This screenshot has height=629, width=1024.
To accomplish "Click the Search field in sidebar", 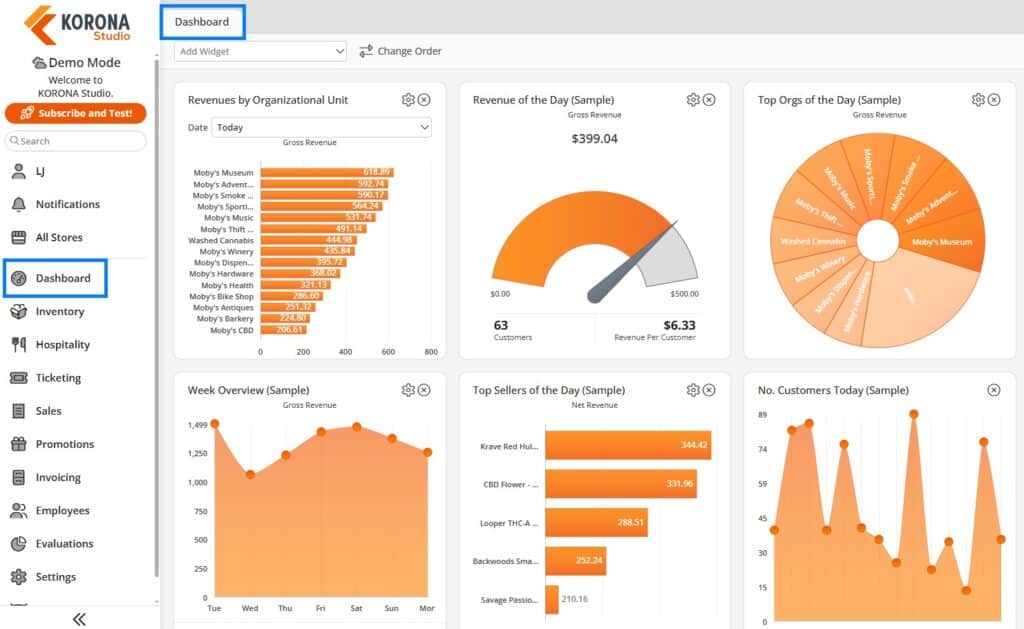I will coord(76,141).
